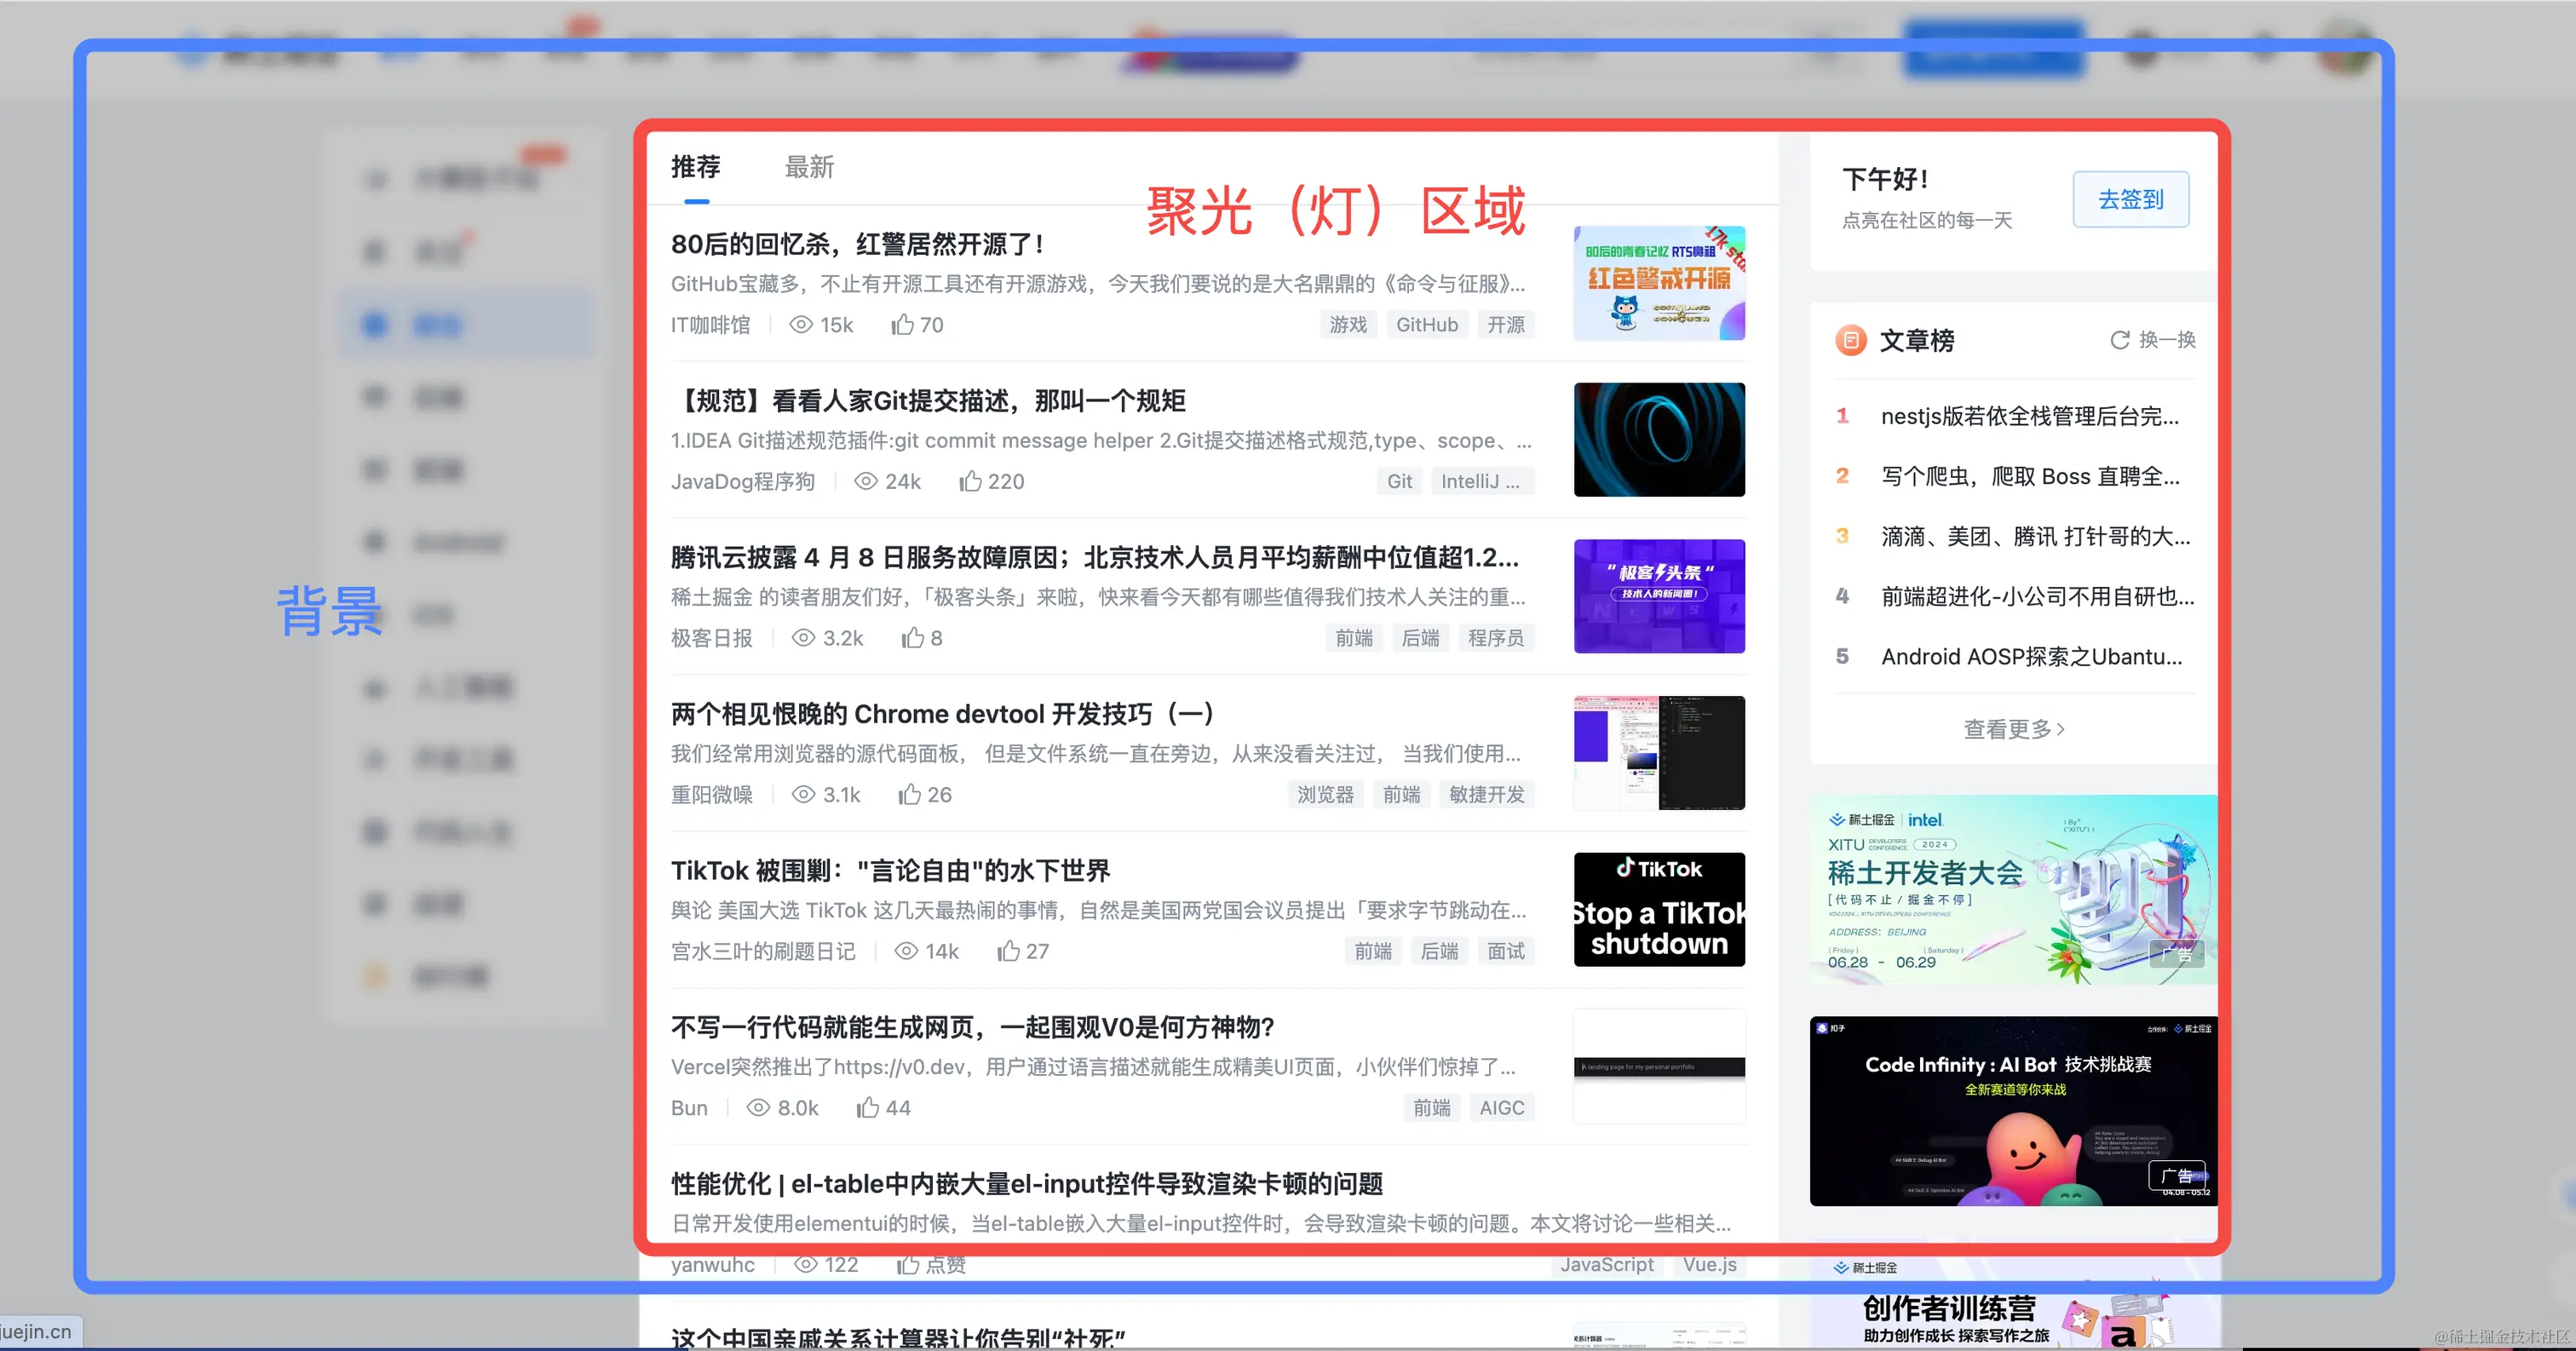Open article TikTok 被围剿 "言论自由"的水下世界
Screen dimensions: 2576x1351
890,871
